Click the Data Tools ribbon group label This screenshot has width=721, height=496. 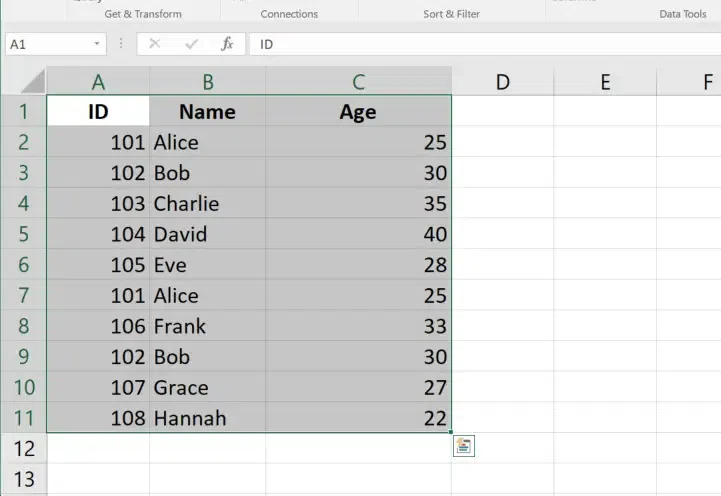point(683,14)
